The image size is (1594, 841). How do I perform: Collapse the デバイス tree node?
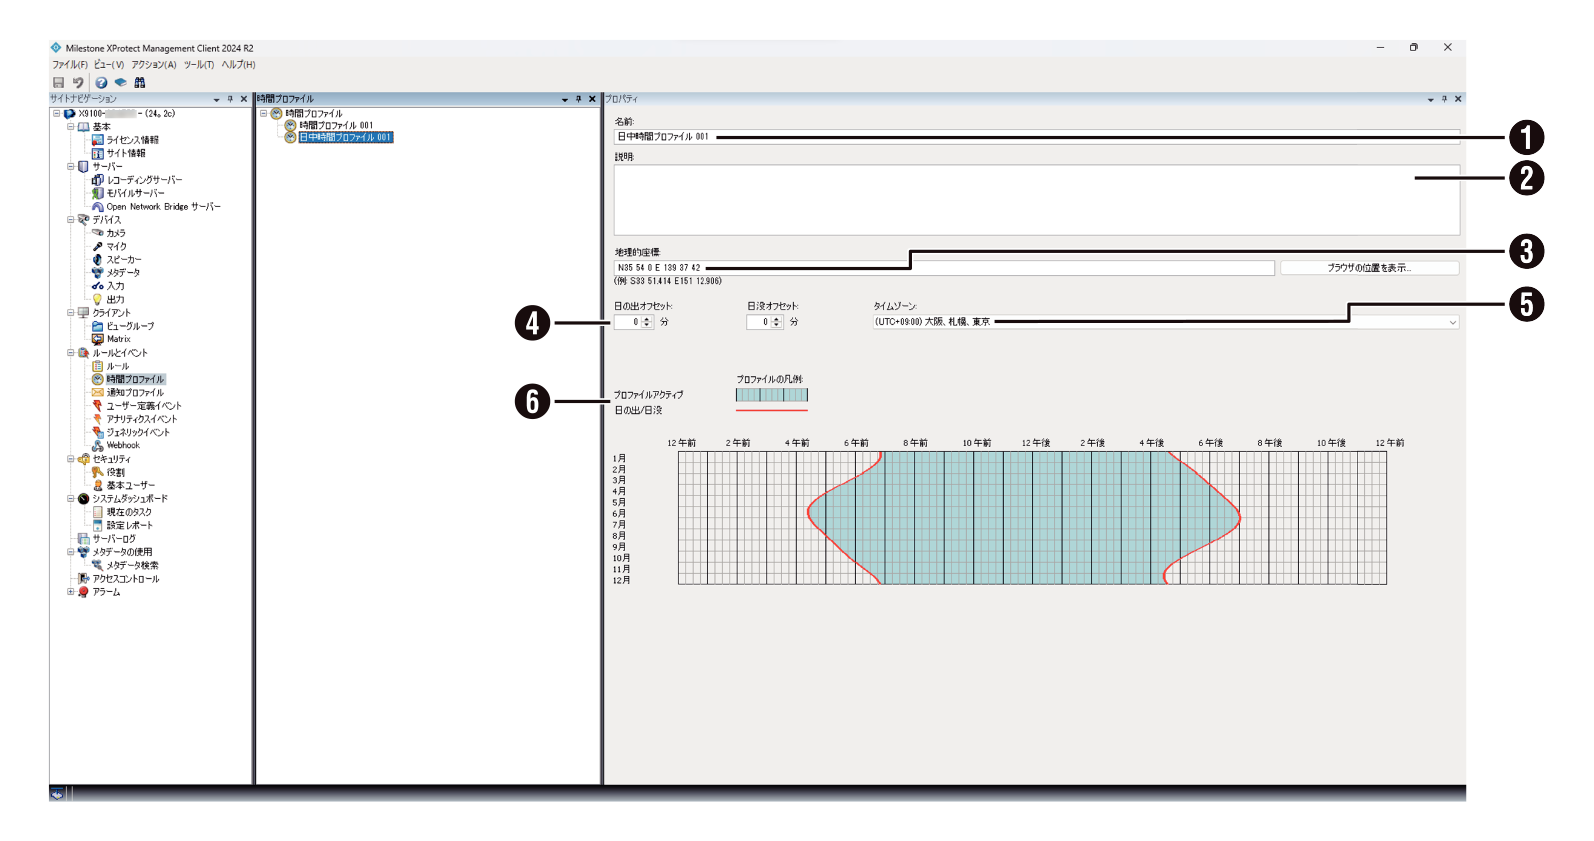pyautogui.click(x=71, y=220)
